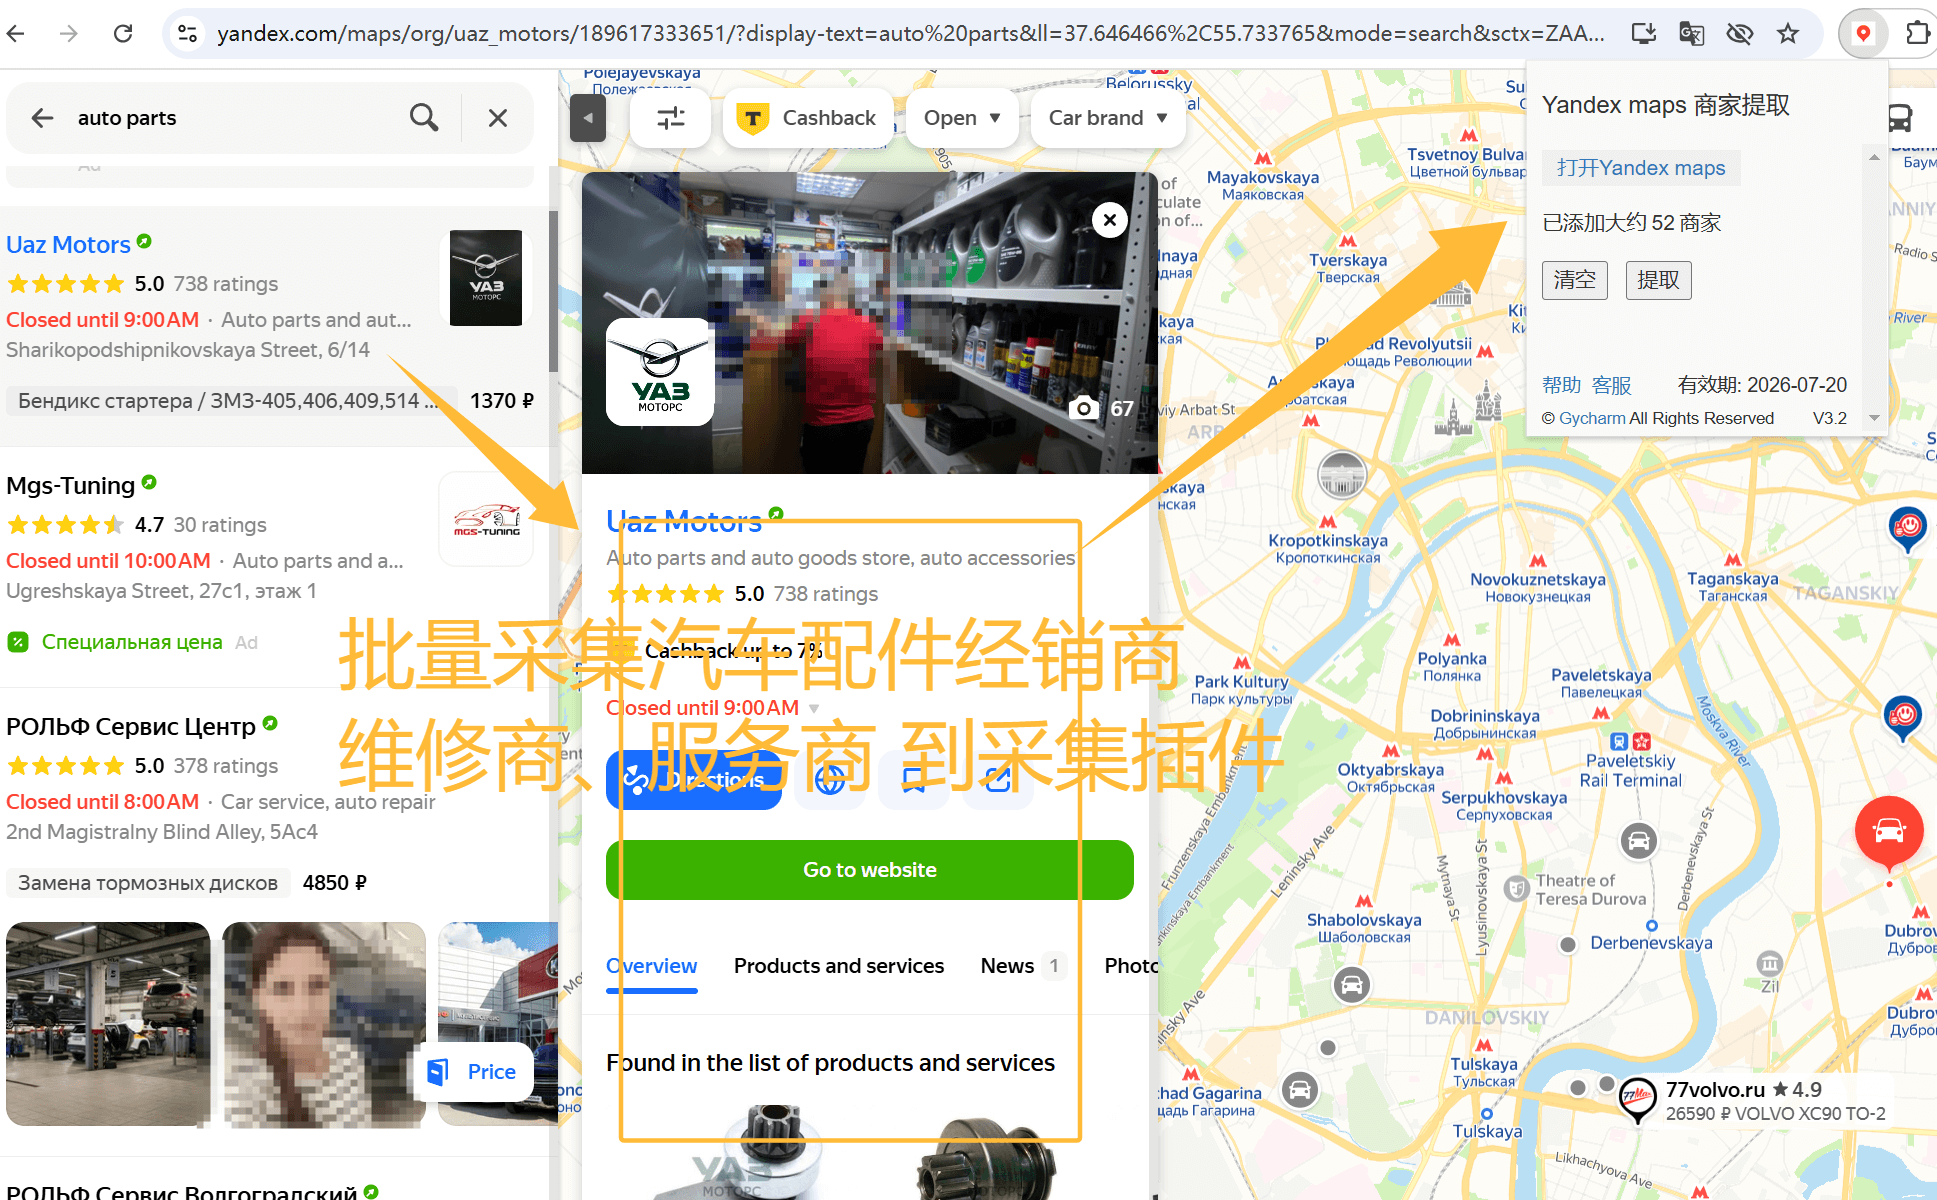This screenshot has width=1937, height=1200.
Task: Click the 提取 extract button
Action: click(x=1659, y=280)
